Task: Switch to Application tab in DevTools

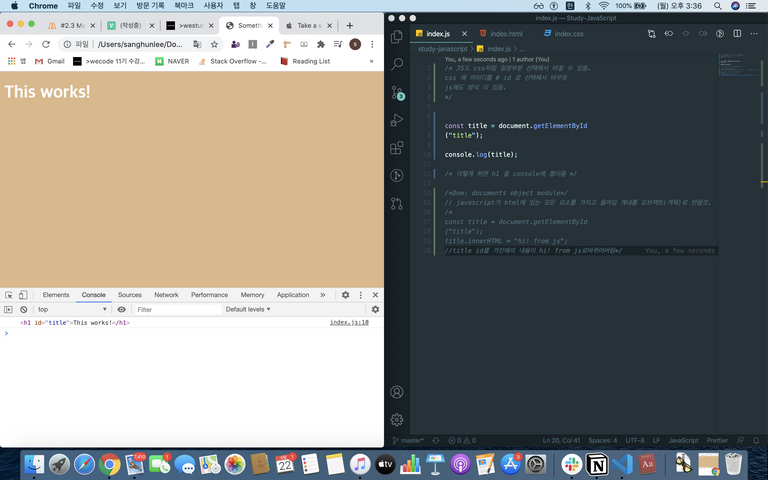Action: point(293,295)
